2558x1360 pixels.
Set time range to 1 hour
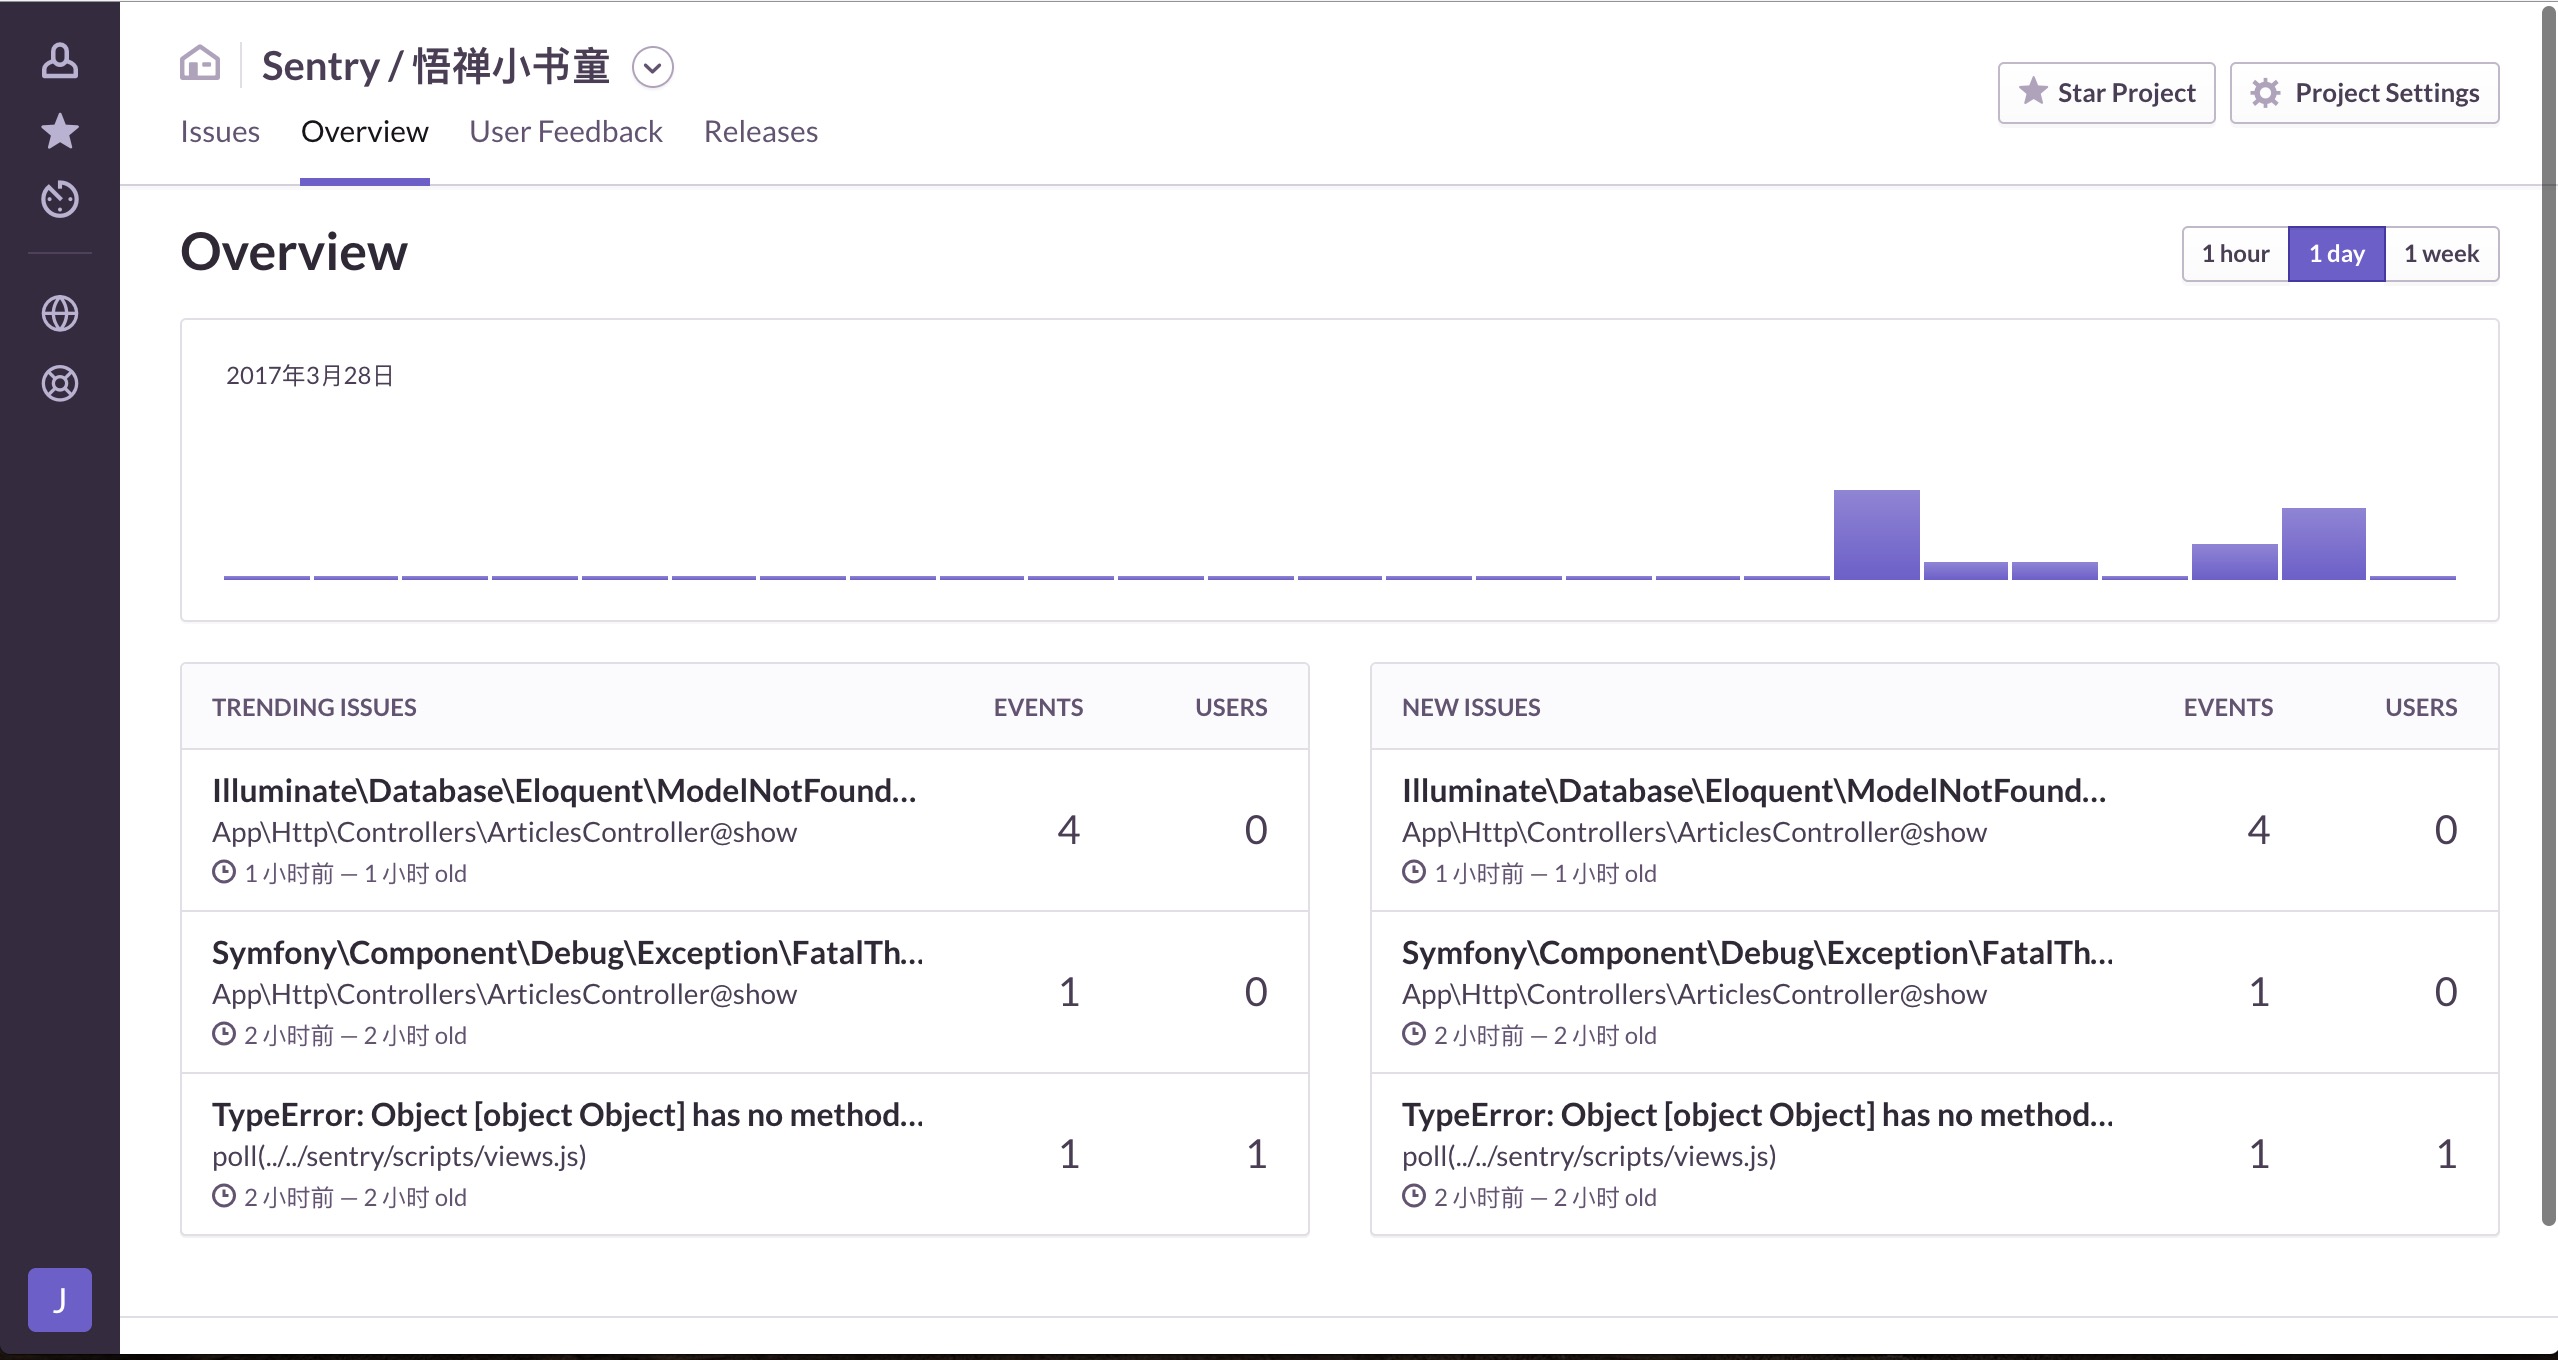pos(2235,254)
